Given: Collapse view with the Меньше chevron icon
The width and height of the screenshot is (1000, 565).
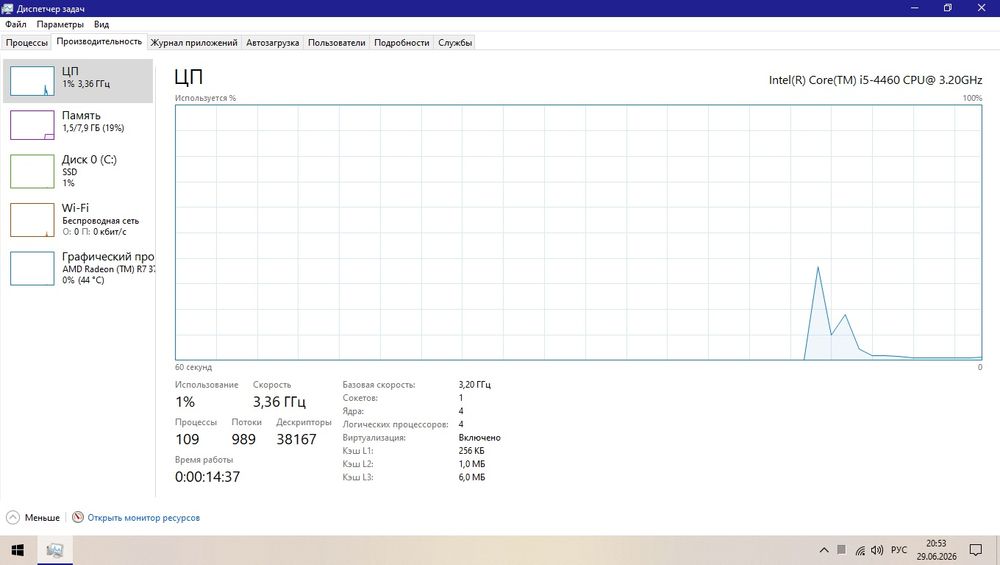Looking at the screenshot, I should [13, 517].
